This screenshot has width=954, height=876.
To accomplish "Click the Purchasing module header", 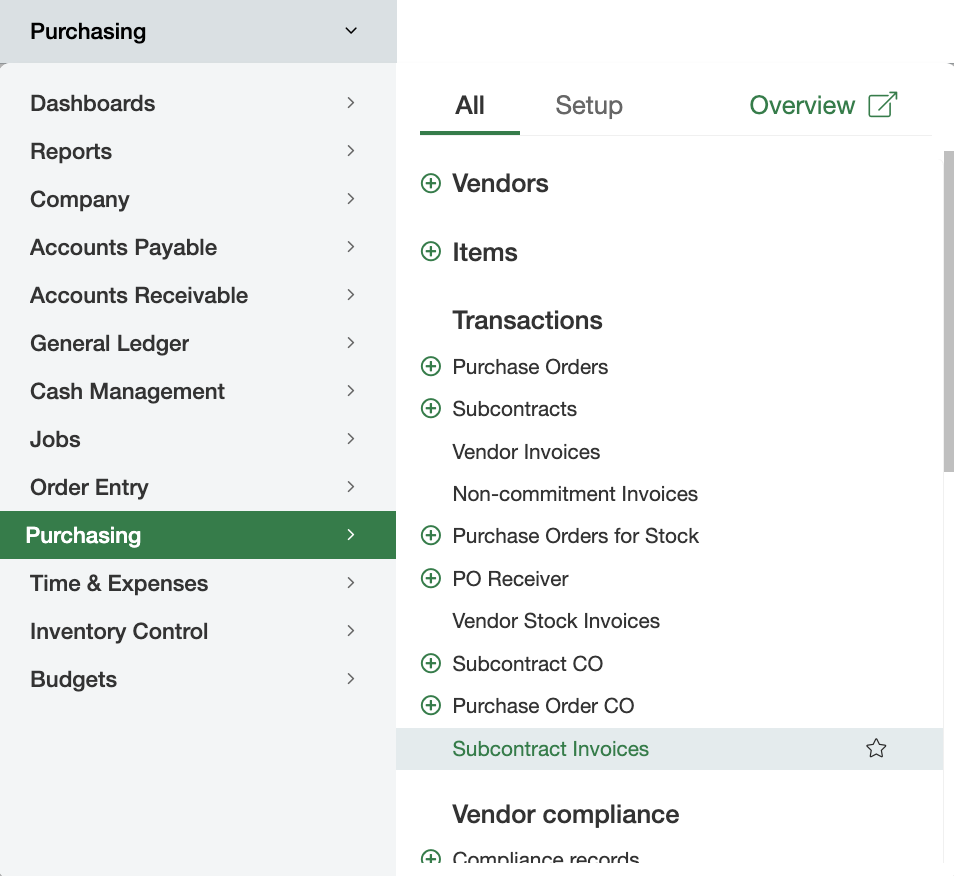I will [x=198, y=31].
